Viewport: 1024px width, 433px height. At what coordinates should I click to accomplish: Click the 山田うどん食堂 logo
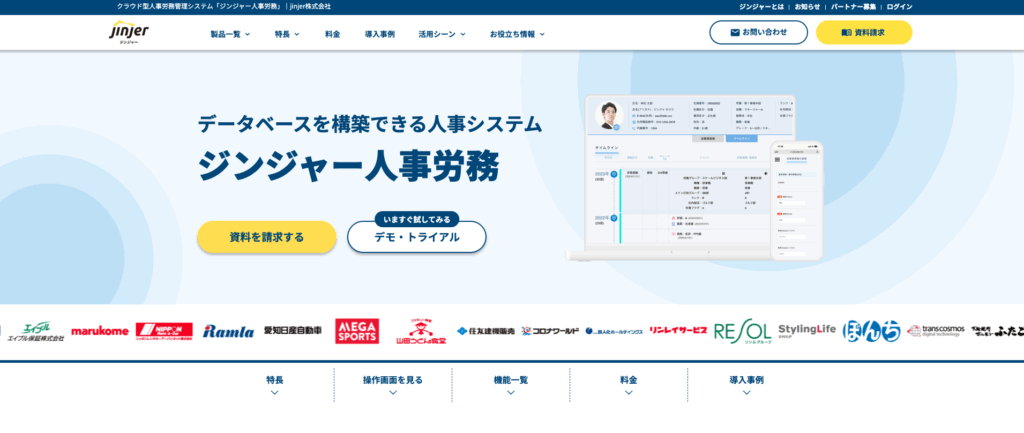click(x=421, y=332)
